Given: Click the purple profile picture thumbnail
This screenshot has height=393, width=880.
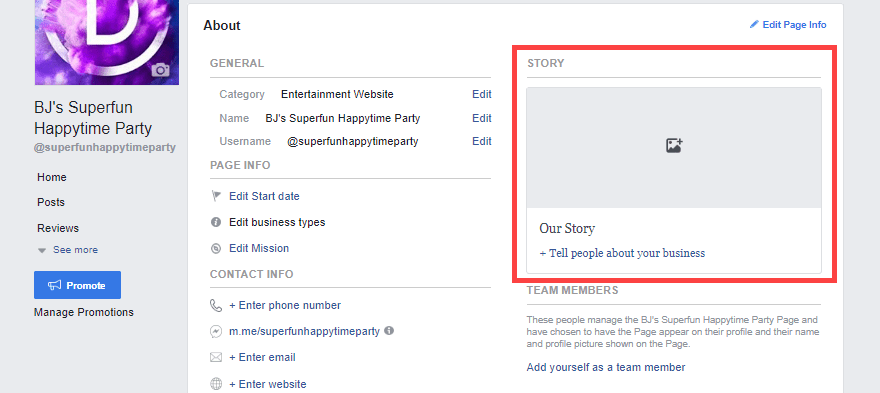Looking at the screenshot, I should pyautogui.click(x=107, y=42).
